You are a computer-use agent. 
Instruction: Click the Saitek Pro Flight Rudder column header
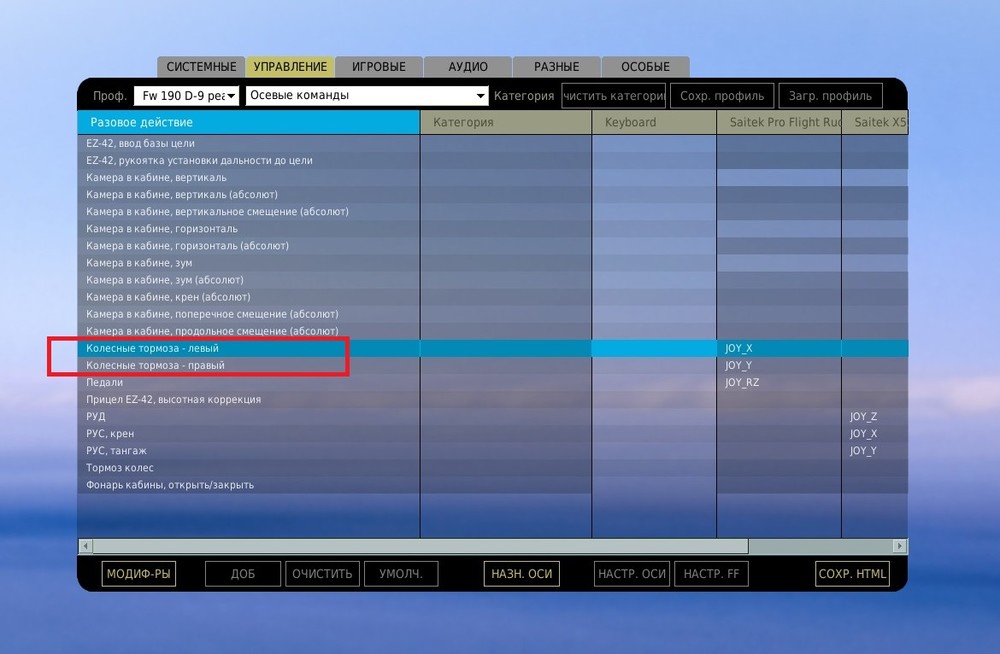779,122
